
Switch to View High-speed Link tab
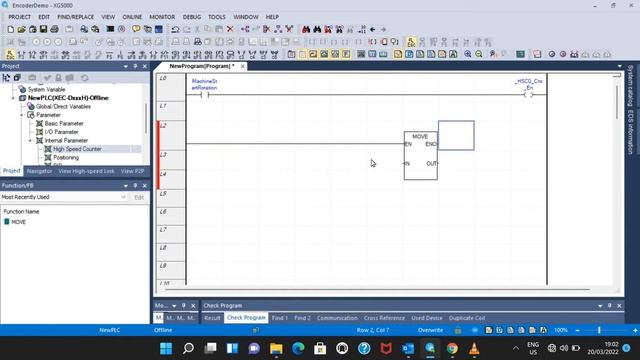86,171
